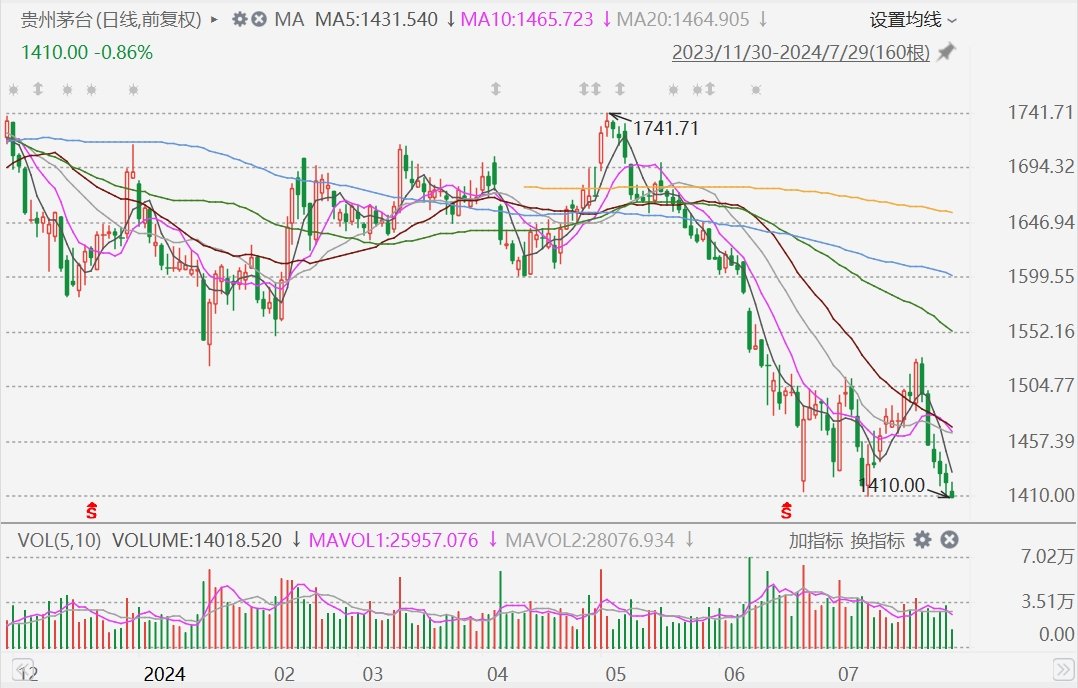Select the MA5:1431.540 value
Image resolution: width=1078 pixels, height=688 pixels.
(376, 19)
